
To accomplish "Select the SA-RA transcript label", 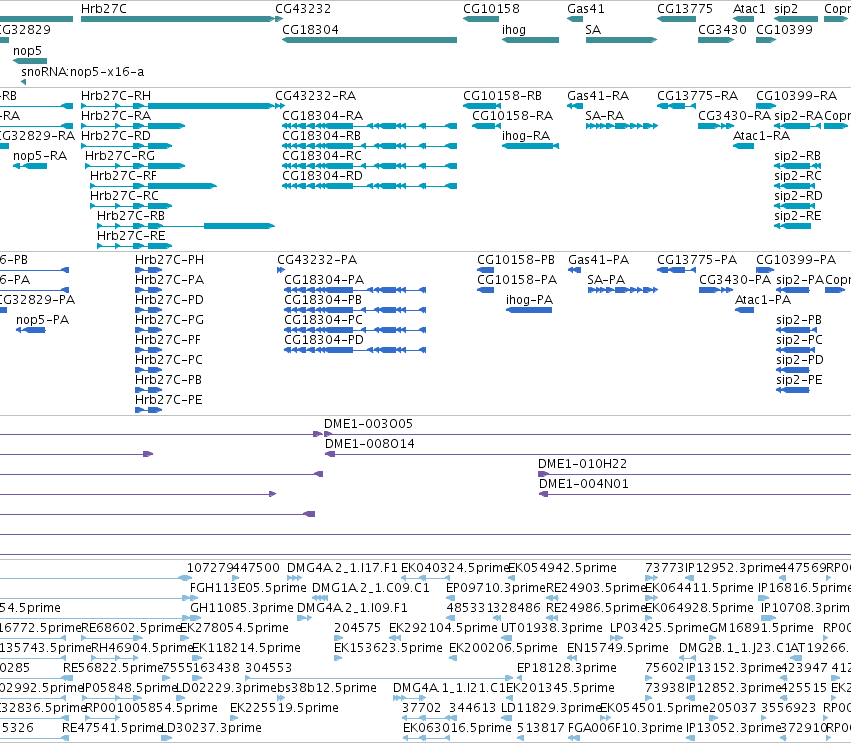I will click(x=605, y=116).
